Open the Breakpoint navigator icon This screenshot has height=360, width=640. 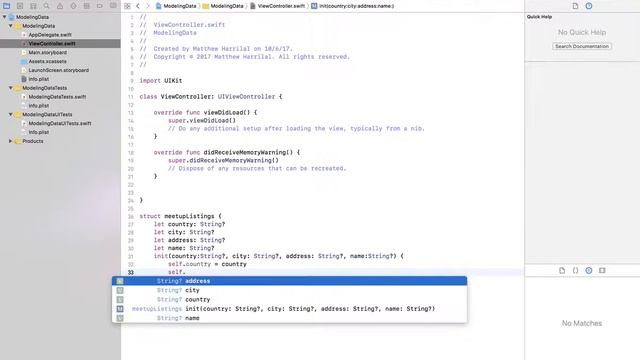pyautogui.click(x=100, y=6)
